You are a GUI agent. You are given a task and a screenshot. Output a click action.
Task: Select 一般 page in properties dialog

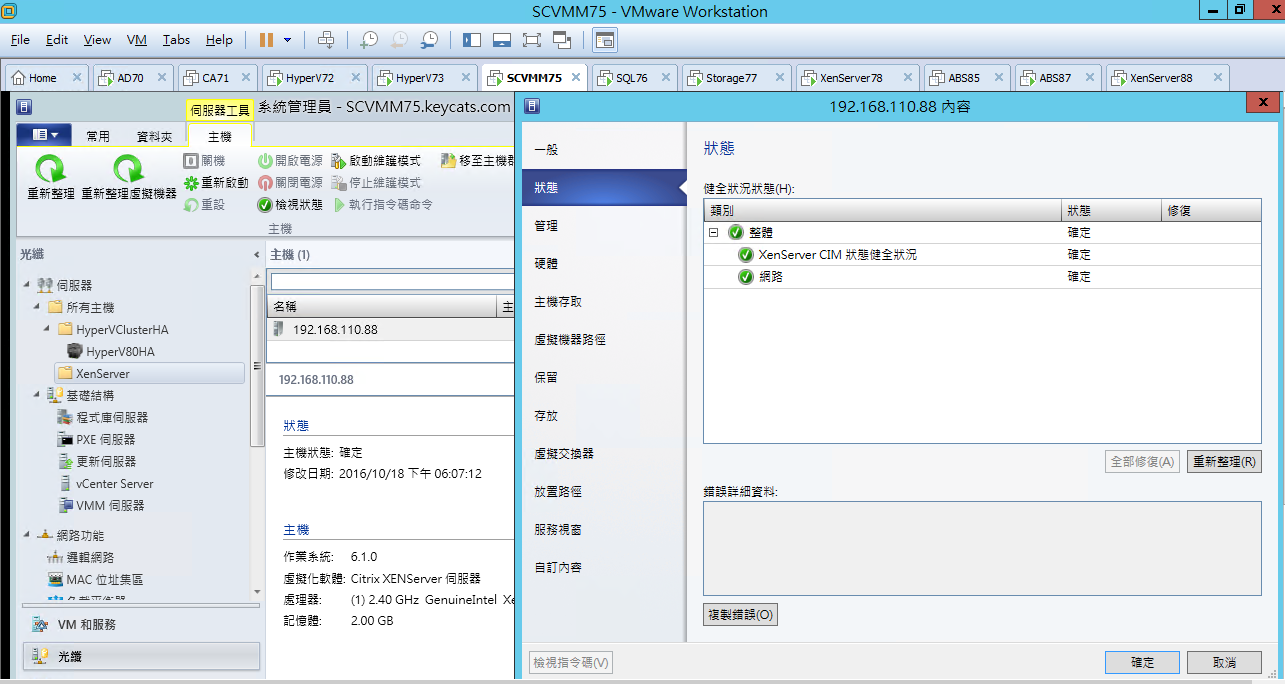click(x=603, y=150)
